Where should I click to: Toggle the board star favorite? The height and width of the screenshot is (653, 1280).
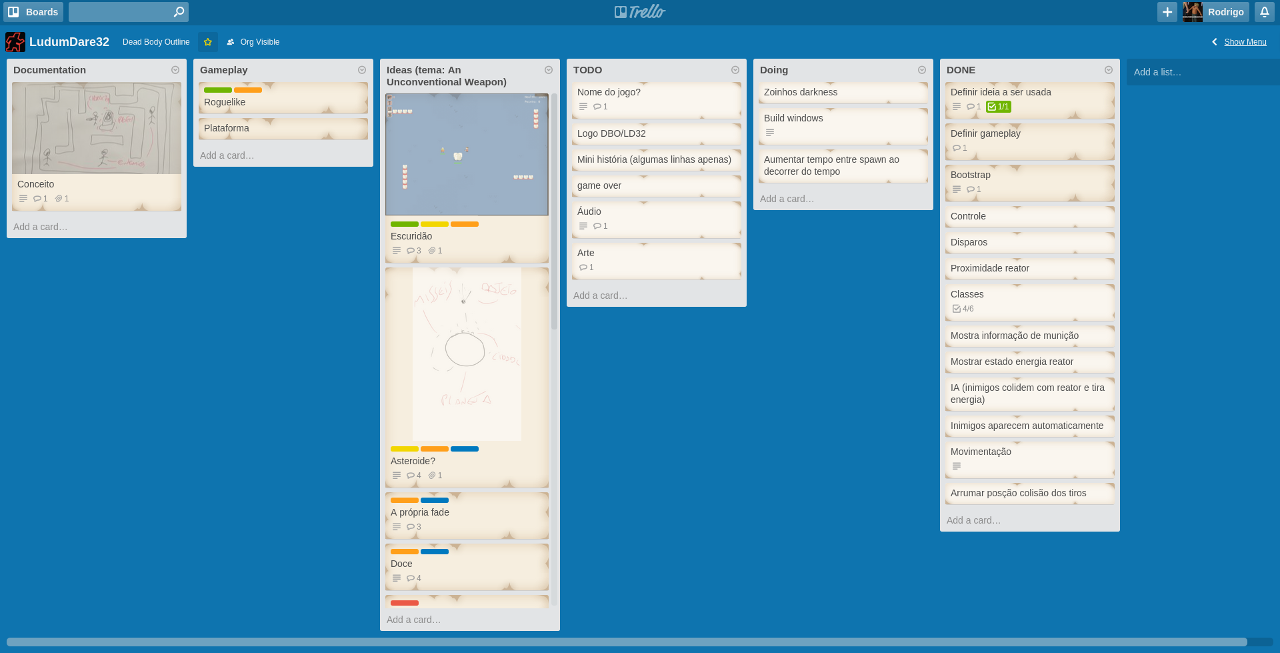point(208,42)
